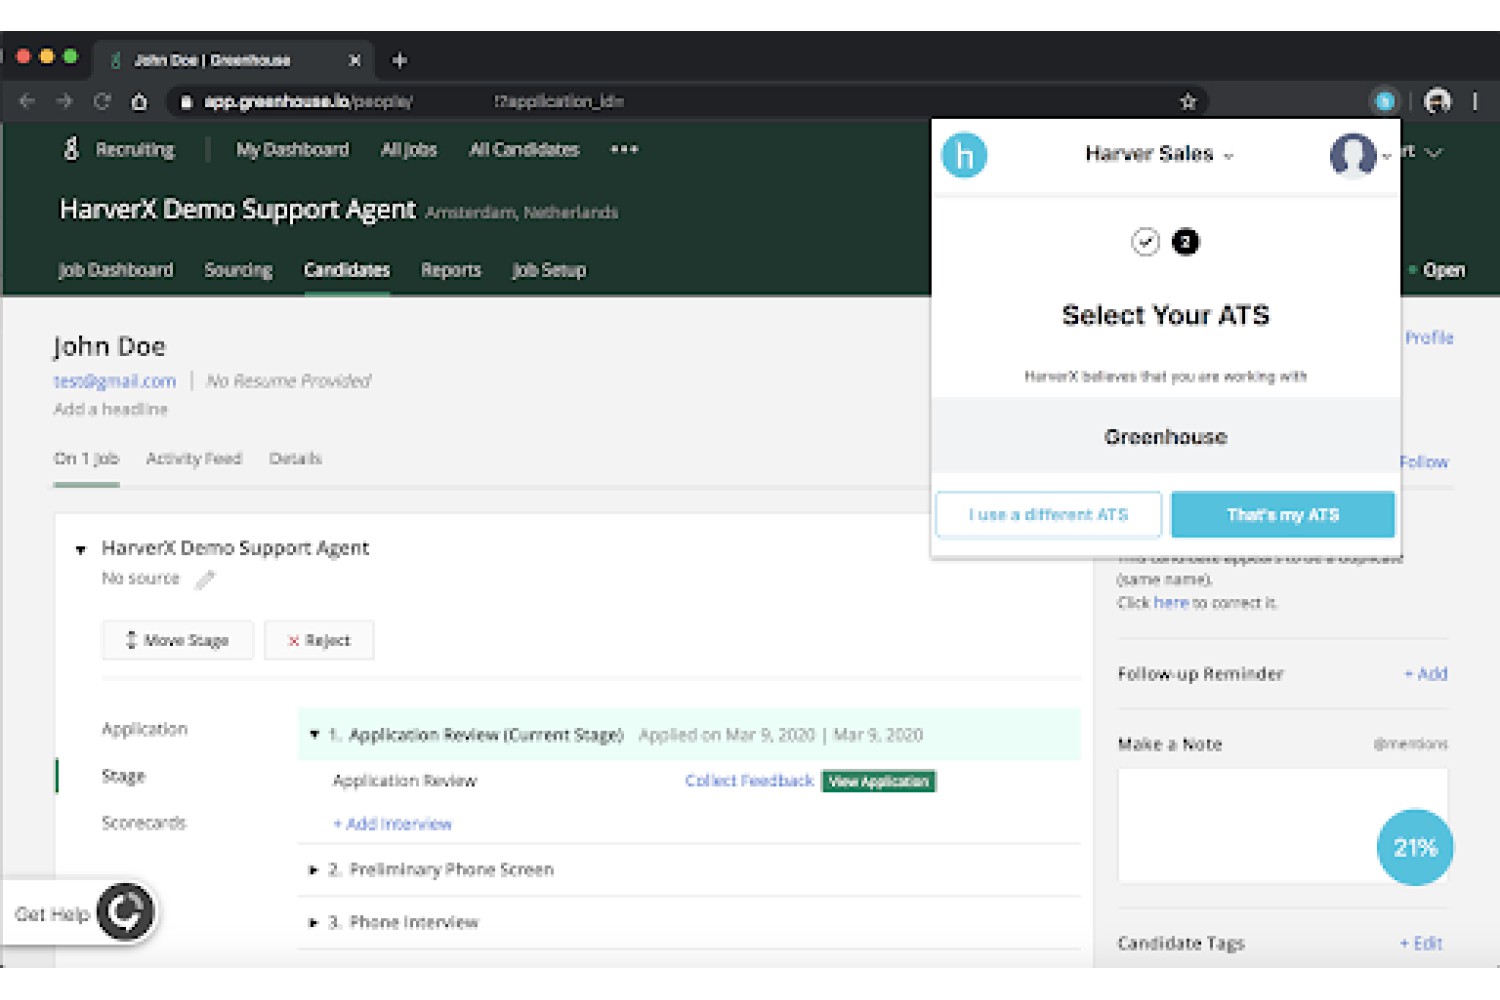Open the Job Setup tab
This screenshot has height=1000, width=1500.
point(549,270)
